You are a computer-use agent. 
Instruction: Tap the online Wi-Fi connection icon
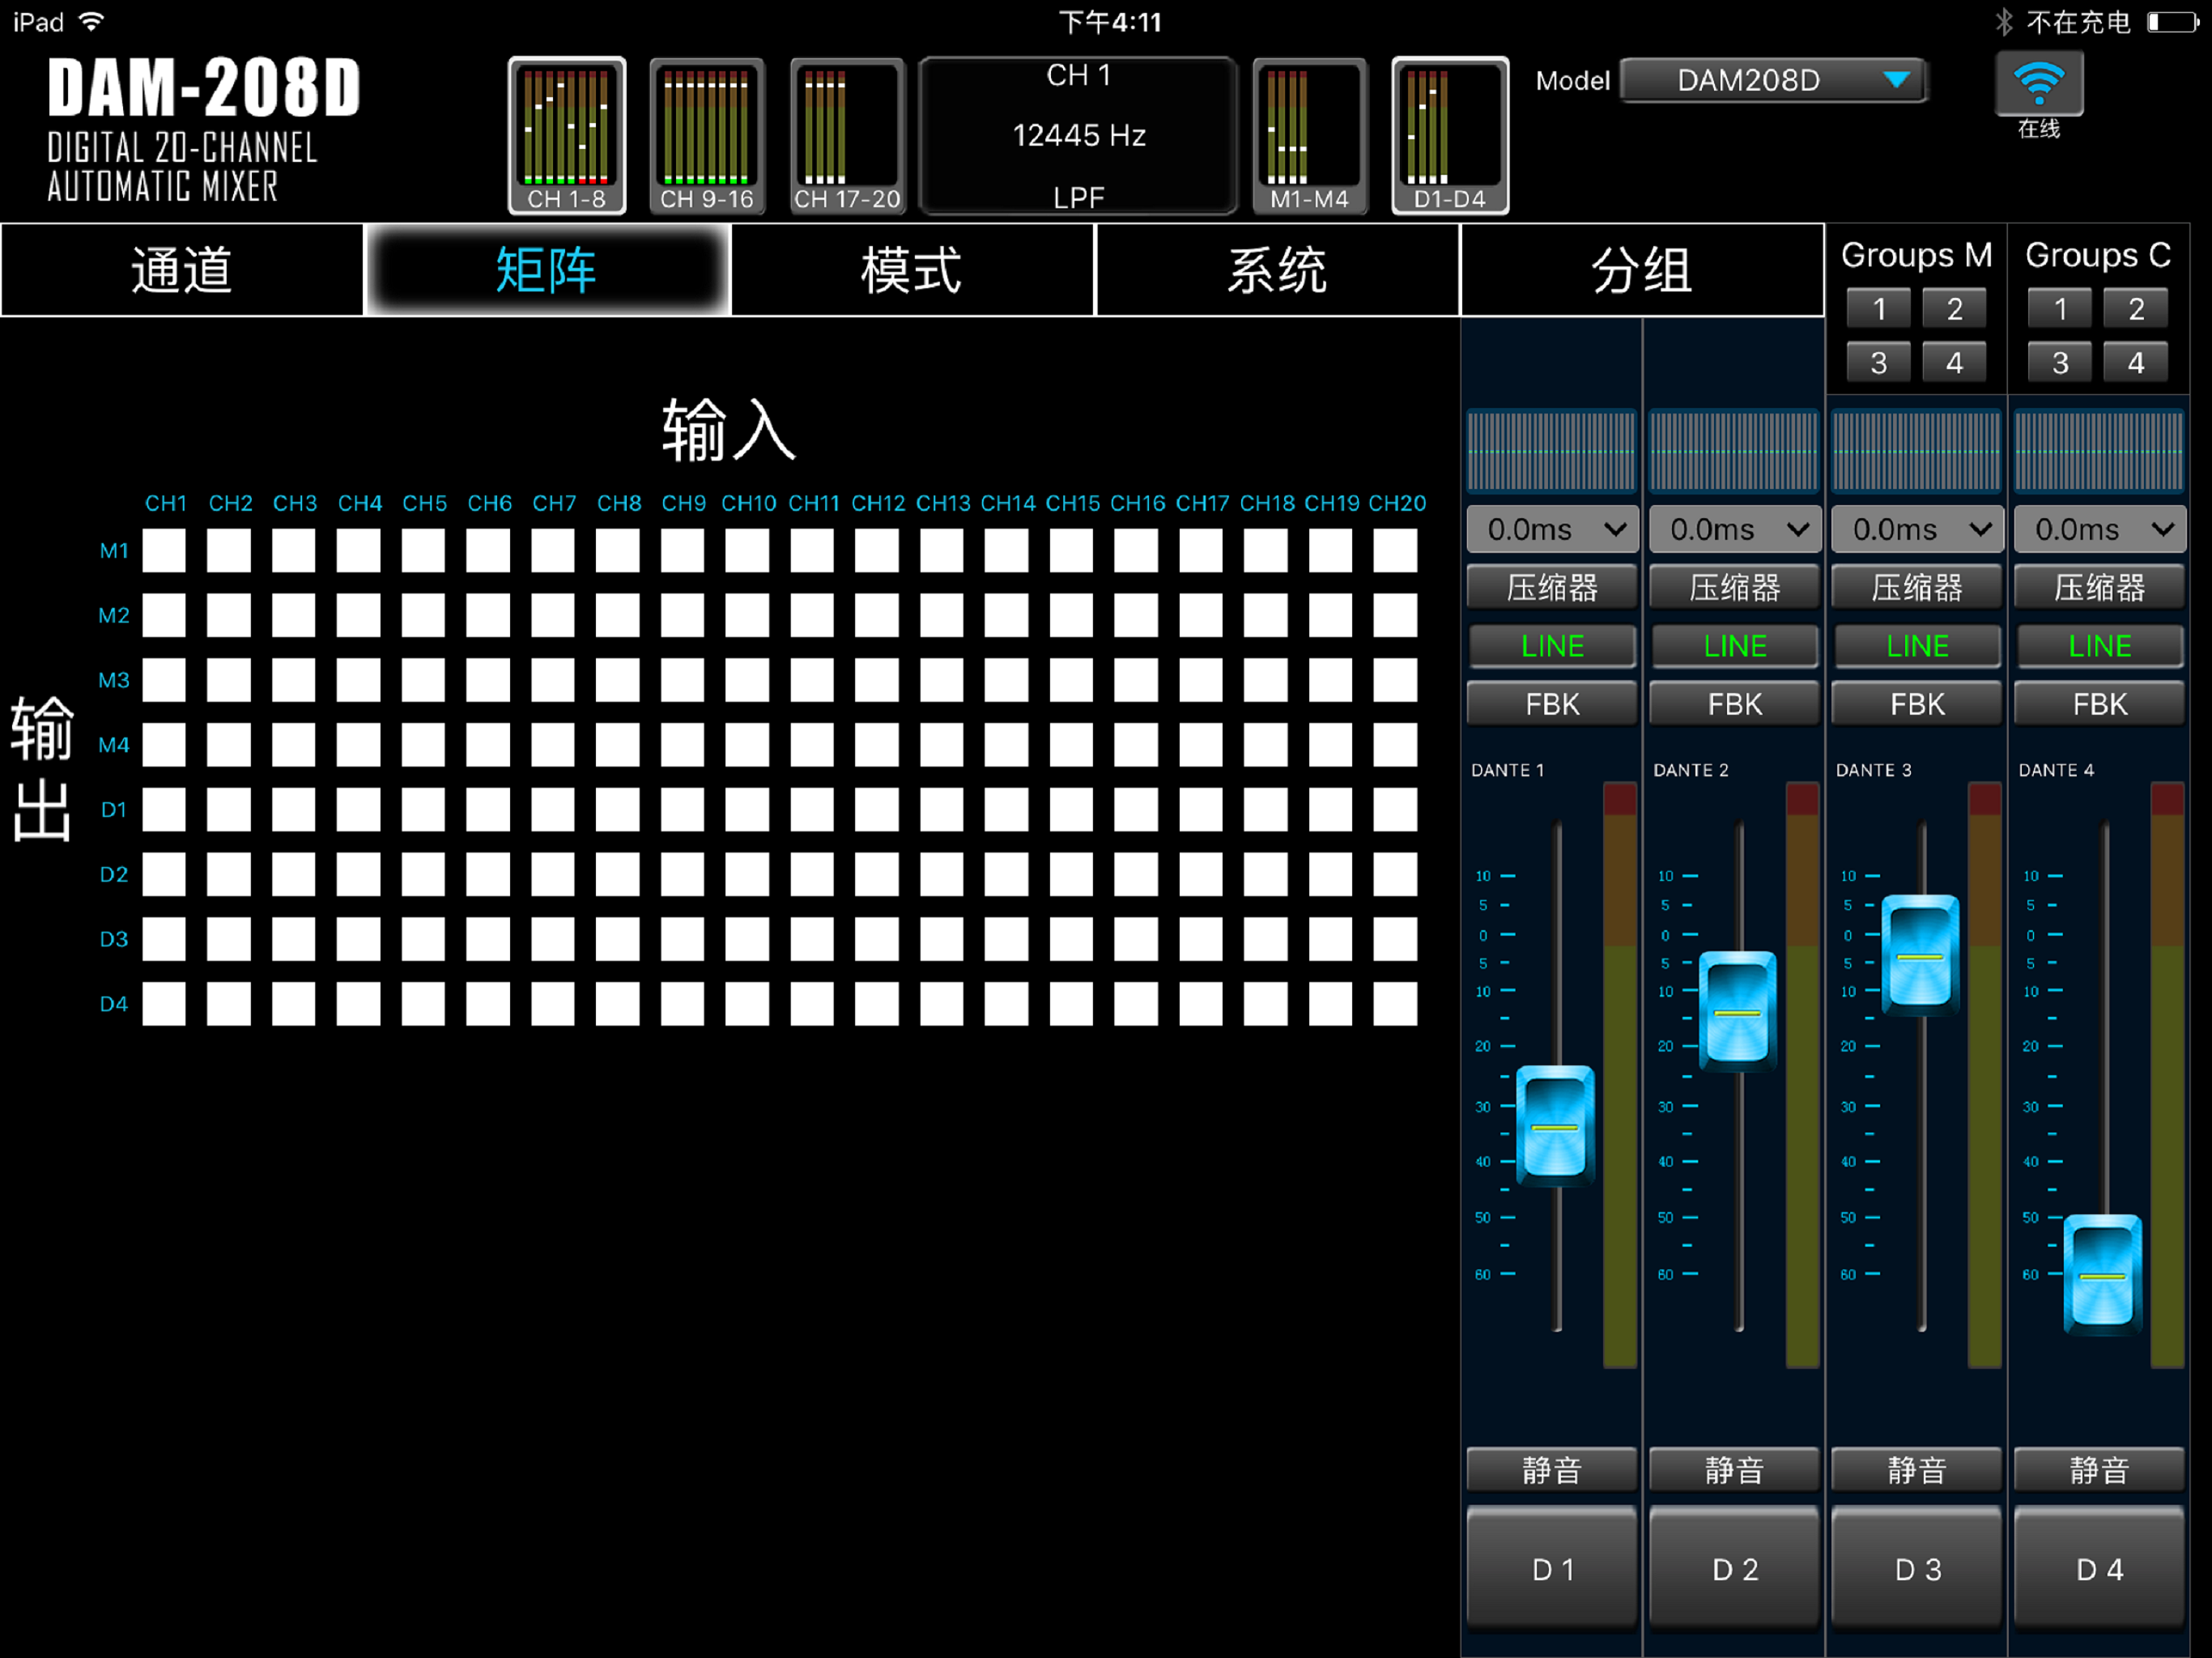point(2039,84)
